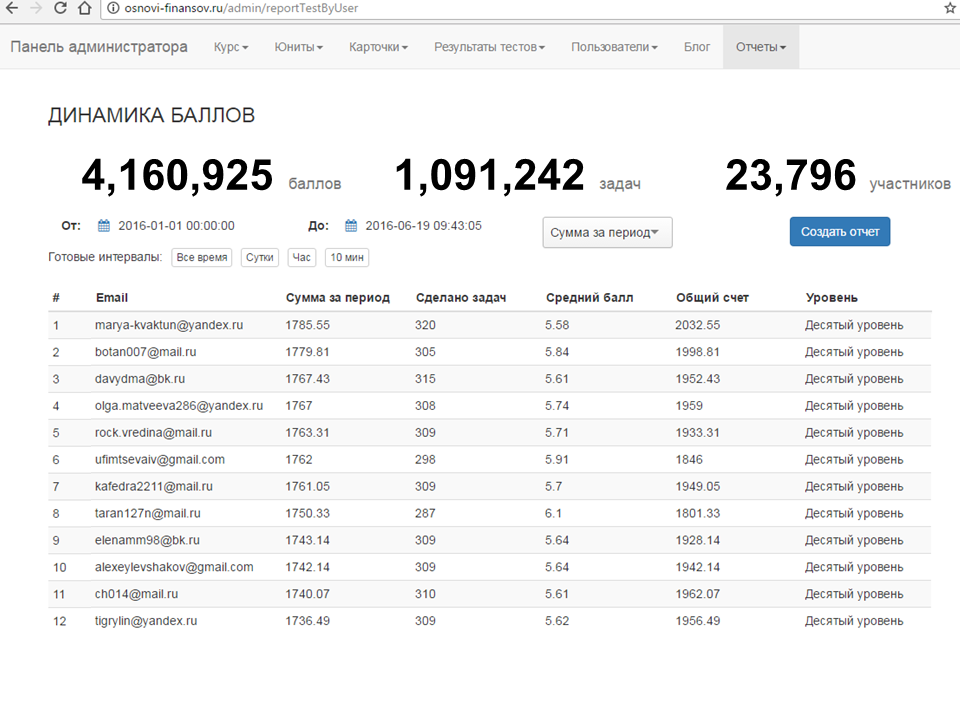Expand the Карточки menu
Screen dimensions: 960x720
378,47
